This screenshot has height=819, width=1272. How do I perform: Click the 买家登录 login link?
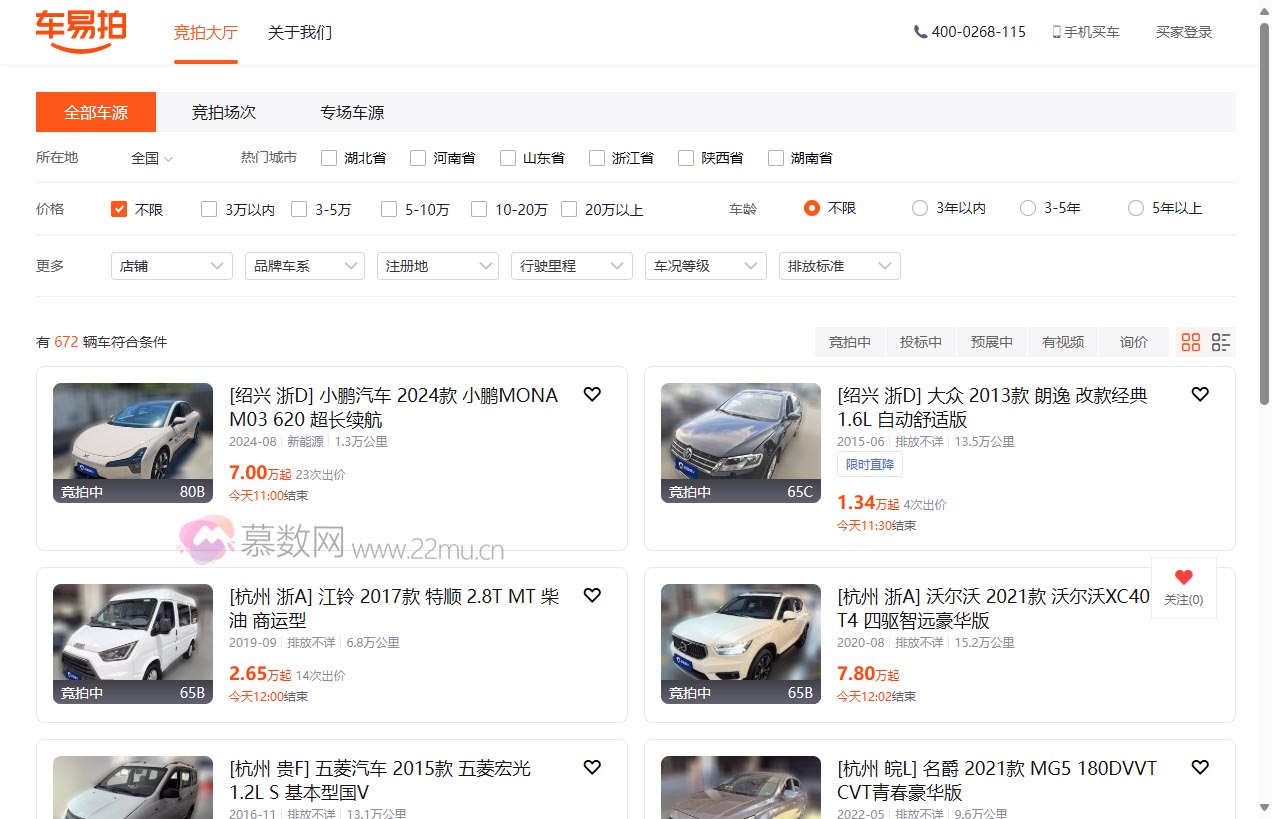[1183, 31]
